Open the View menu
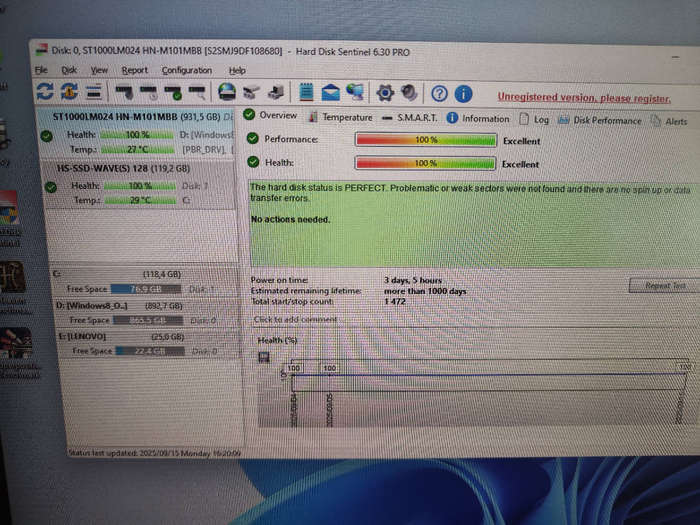The image size is (700, 525). 99,70
